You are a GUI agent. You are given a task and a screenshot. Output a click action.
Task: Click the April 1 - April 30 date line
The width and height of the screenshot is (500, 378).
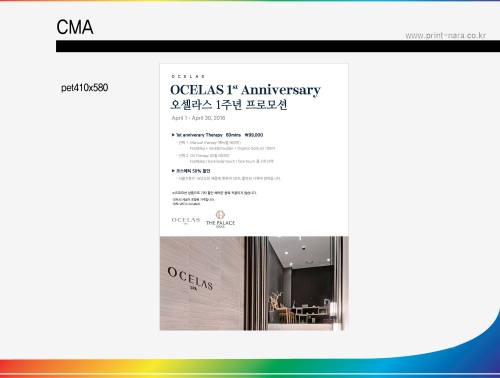pos(198,118)
